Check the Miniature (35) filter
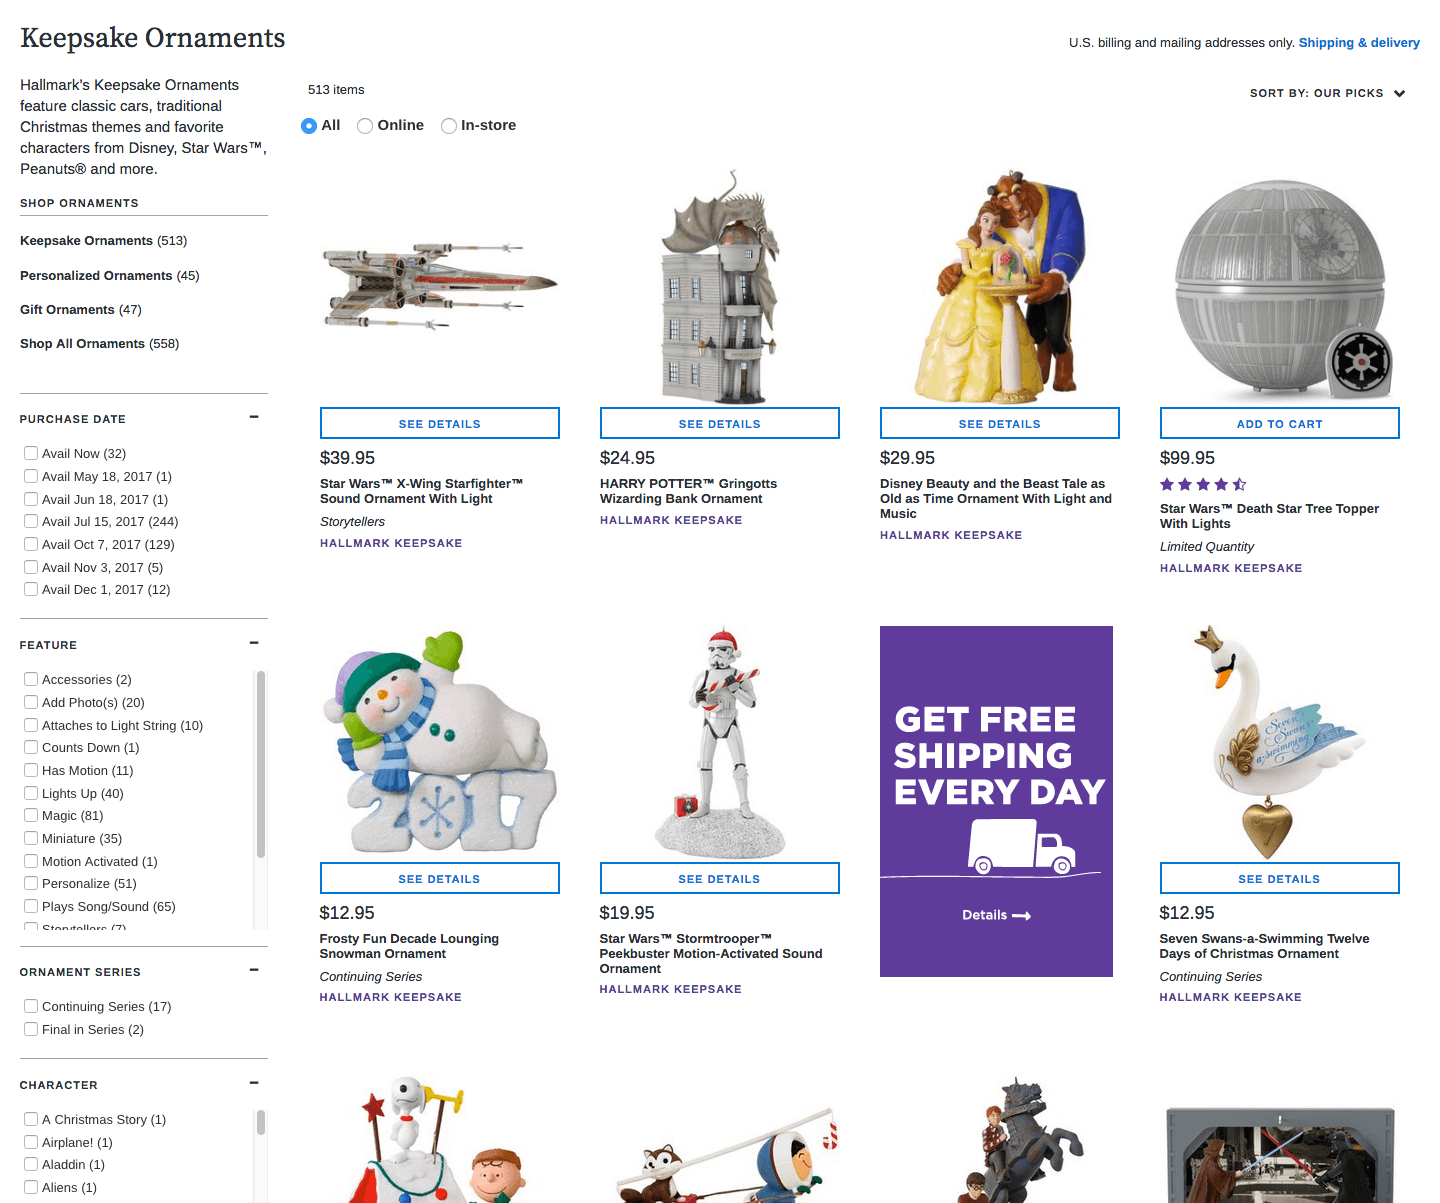This screenshot has height=1203, width=1440. click(31, 838)
